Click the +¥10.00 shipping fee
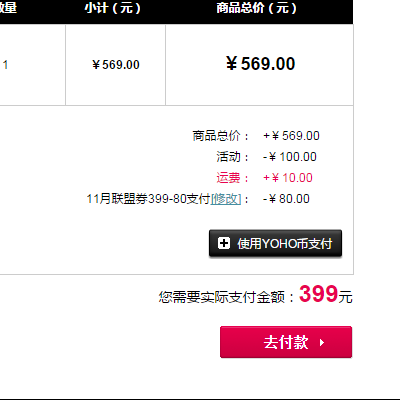The image size is (400, 400). tap(288, 178)
